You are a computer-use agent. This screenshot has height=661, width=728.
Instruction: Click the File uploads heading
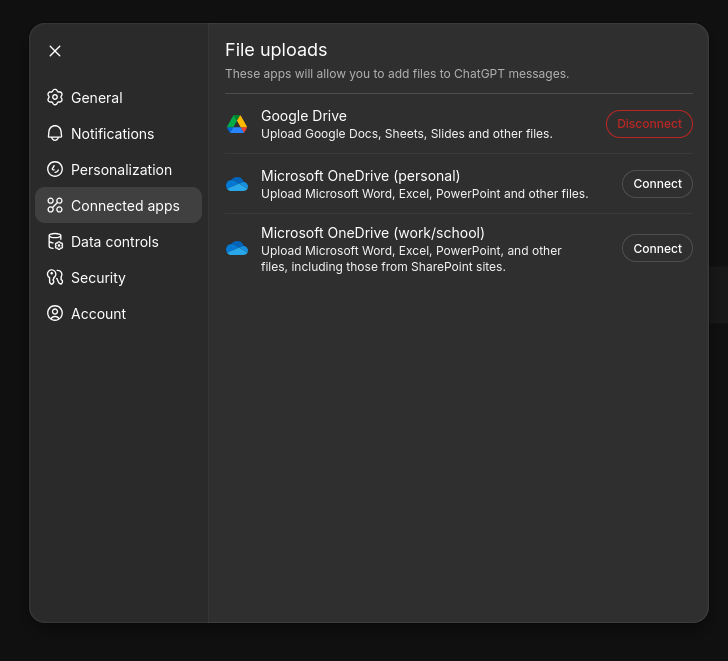[x=276, y=50]
